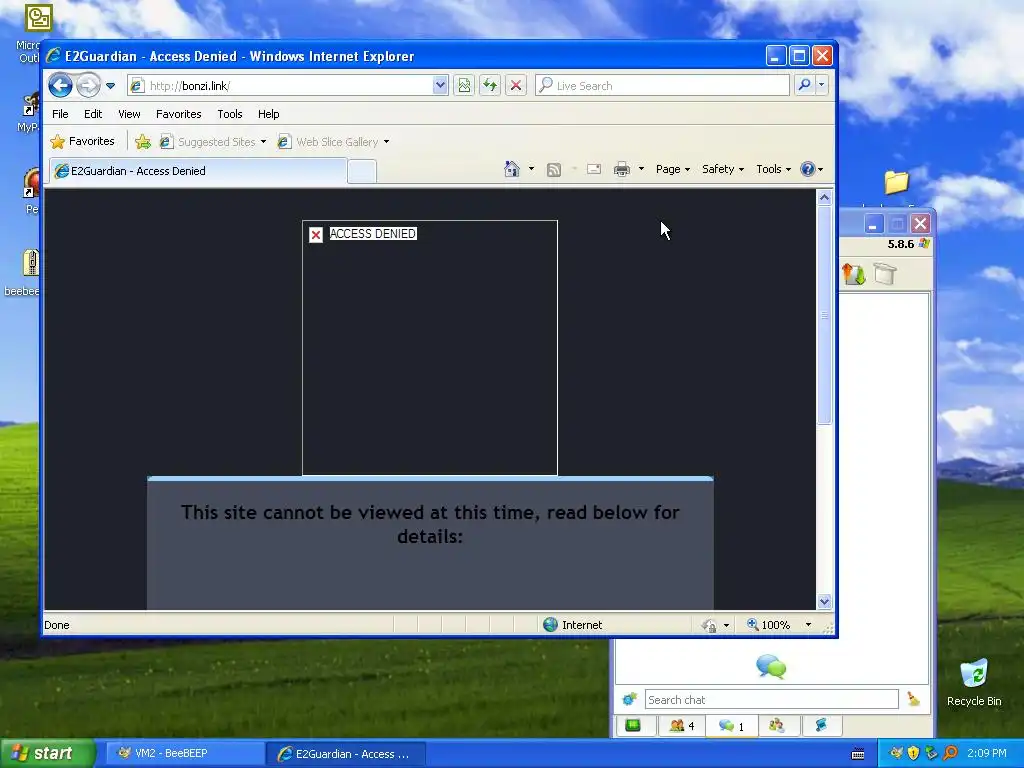Click the orange magnifier tray icon
Screen dimensions: 1024x768
click(x=950, y=753)
